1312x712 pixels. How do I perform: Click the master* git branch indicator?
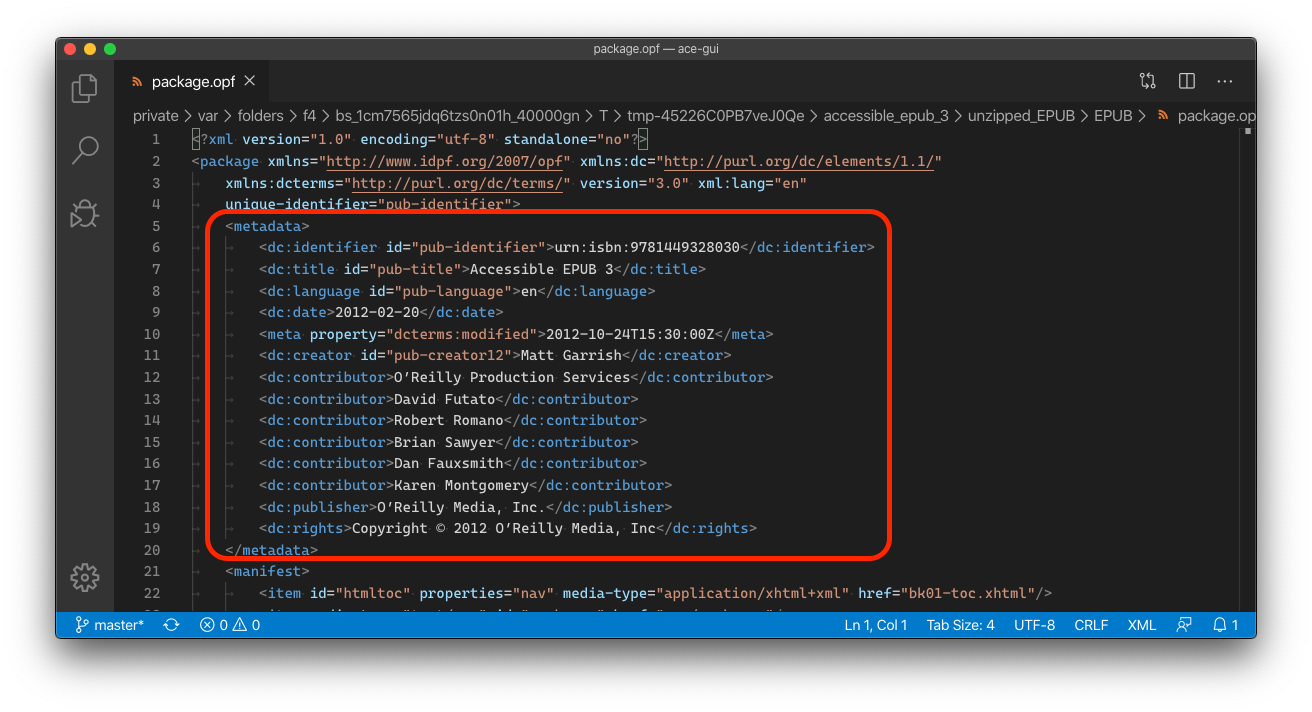(x=109, y=625)
